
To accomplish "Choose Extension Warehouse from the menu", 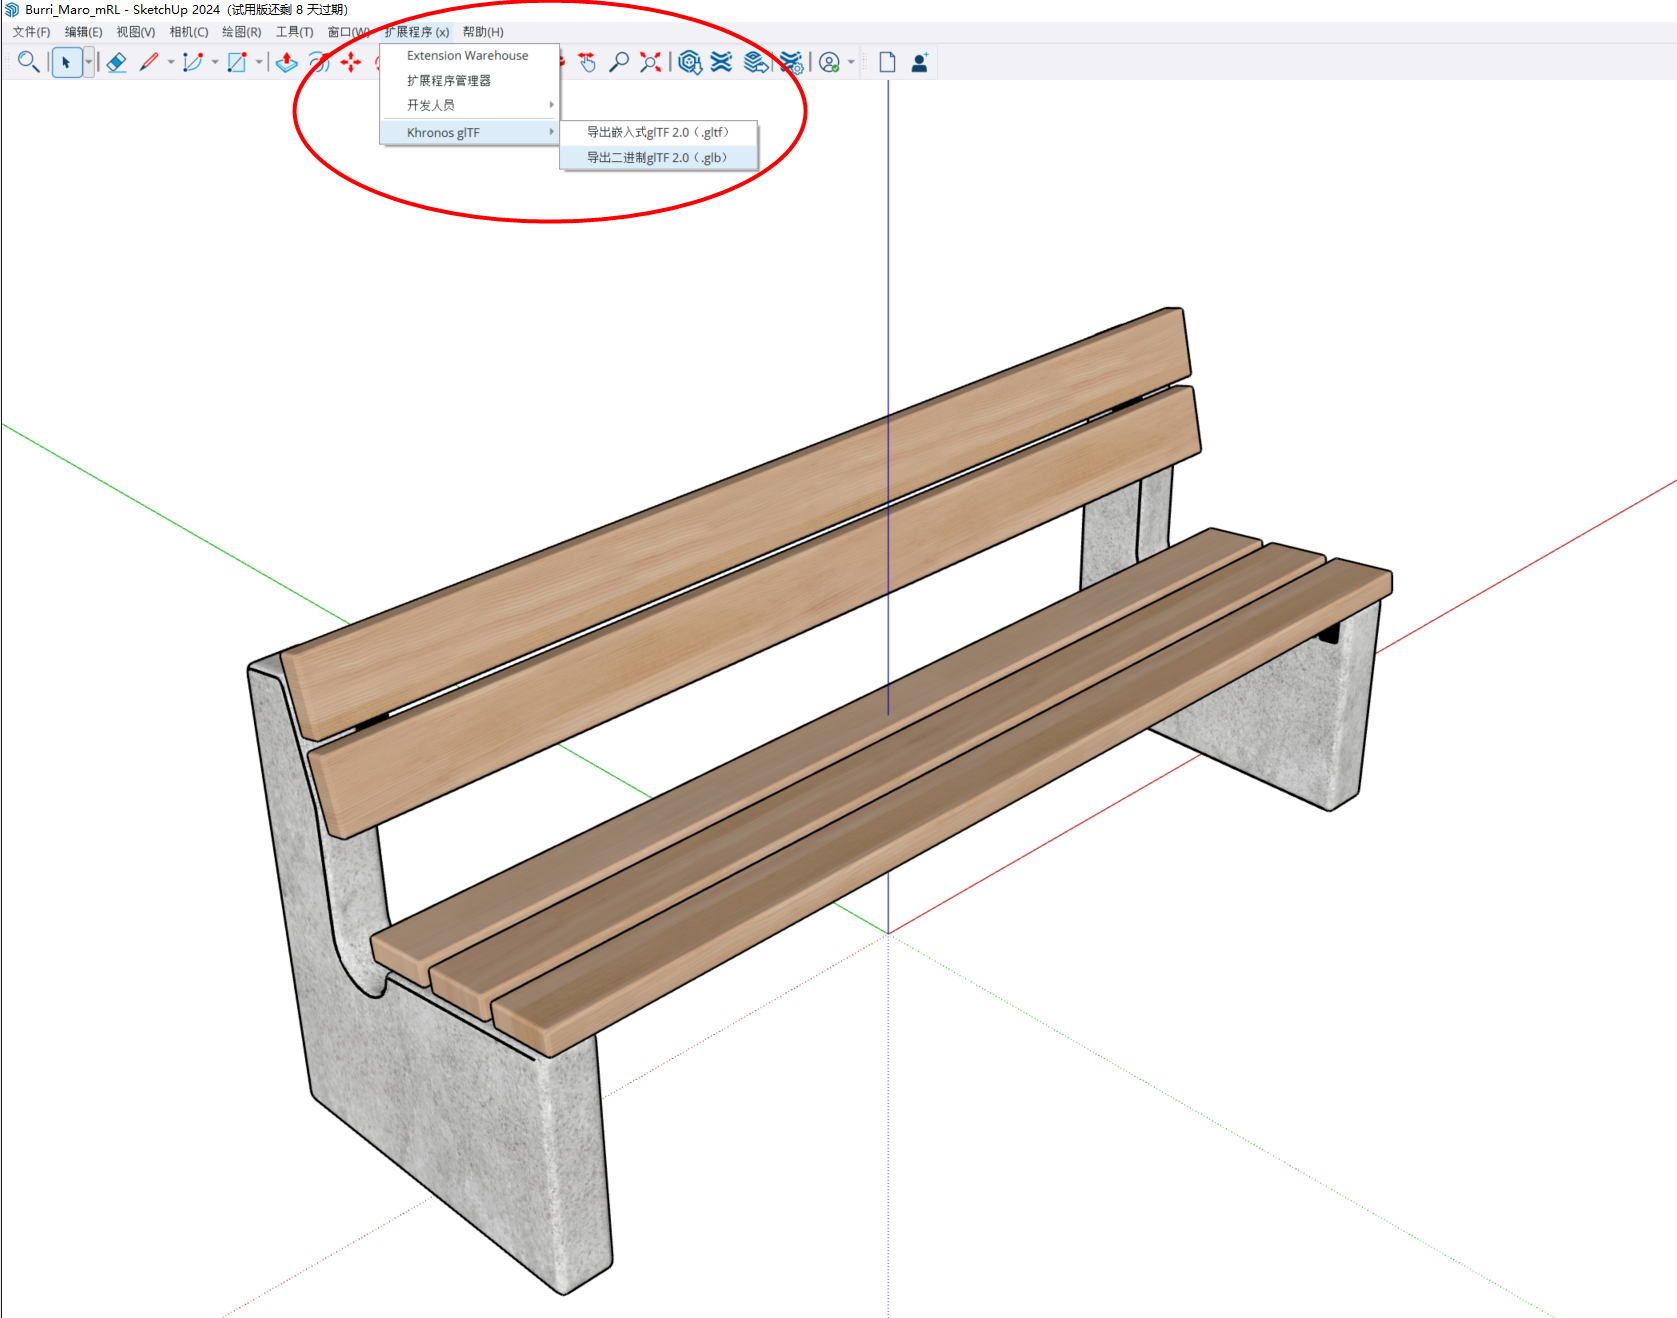I will pos(467,56).
